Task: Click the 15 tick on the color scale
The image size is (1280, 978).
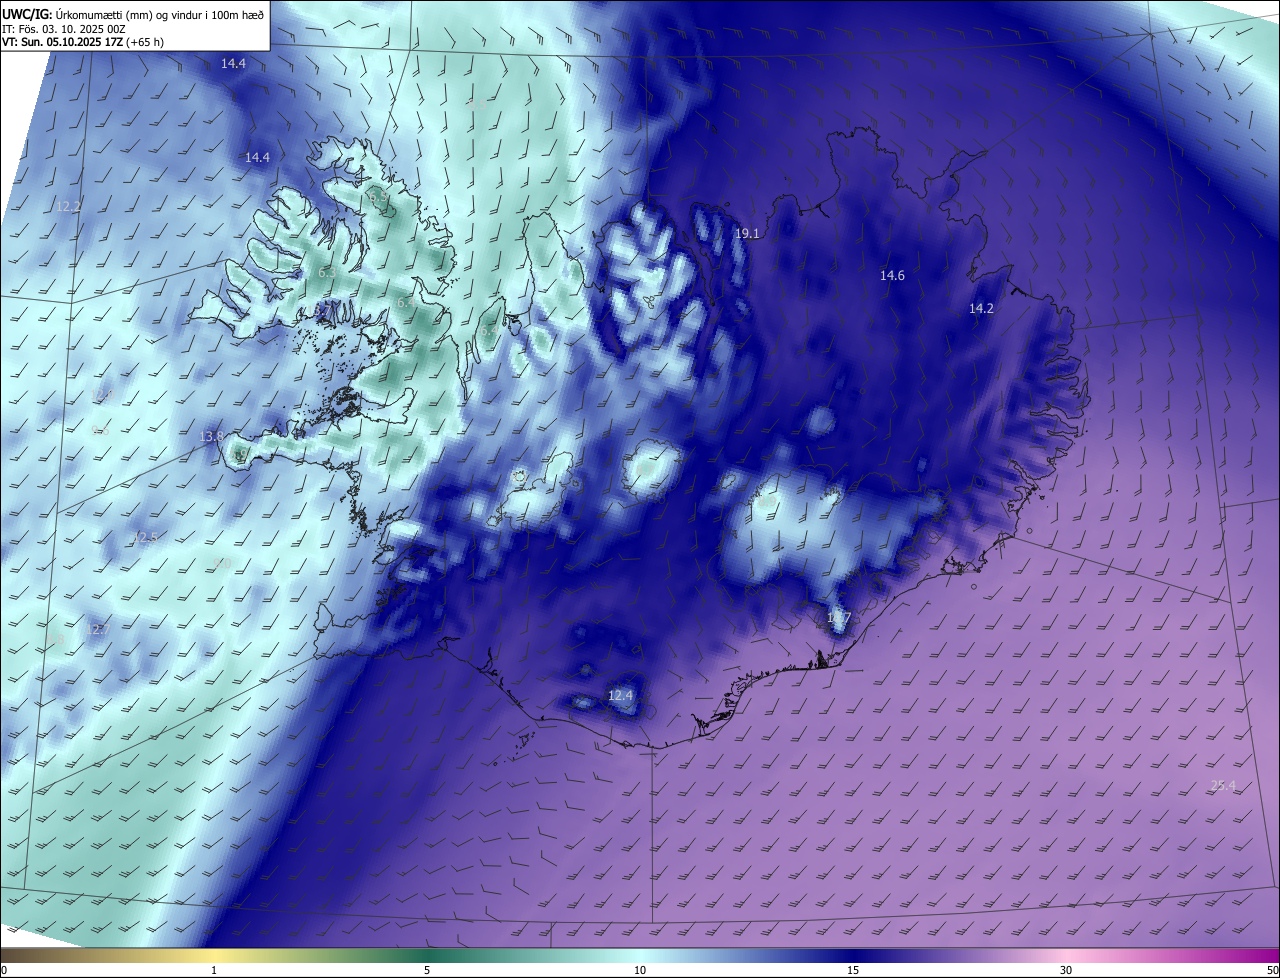Action: [853, 970]
